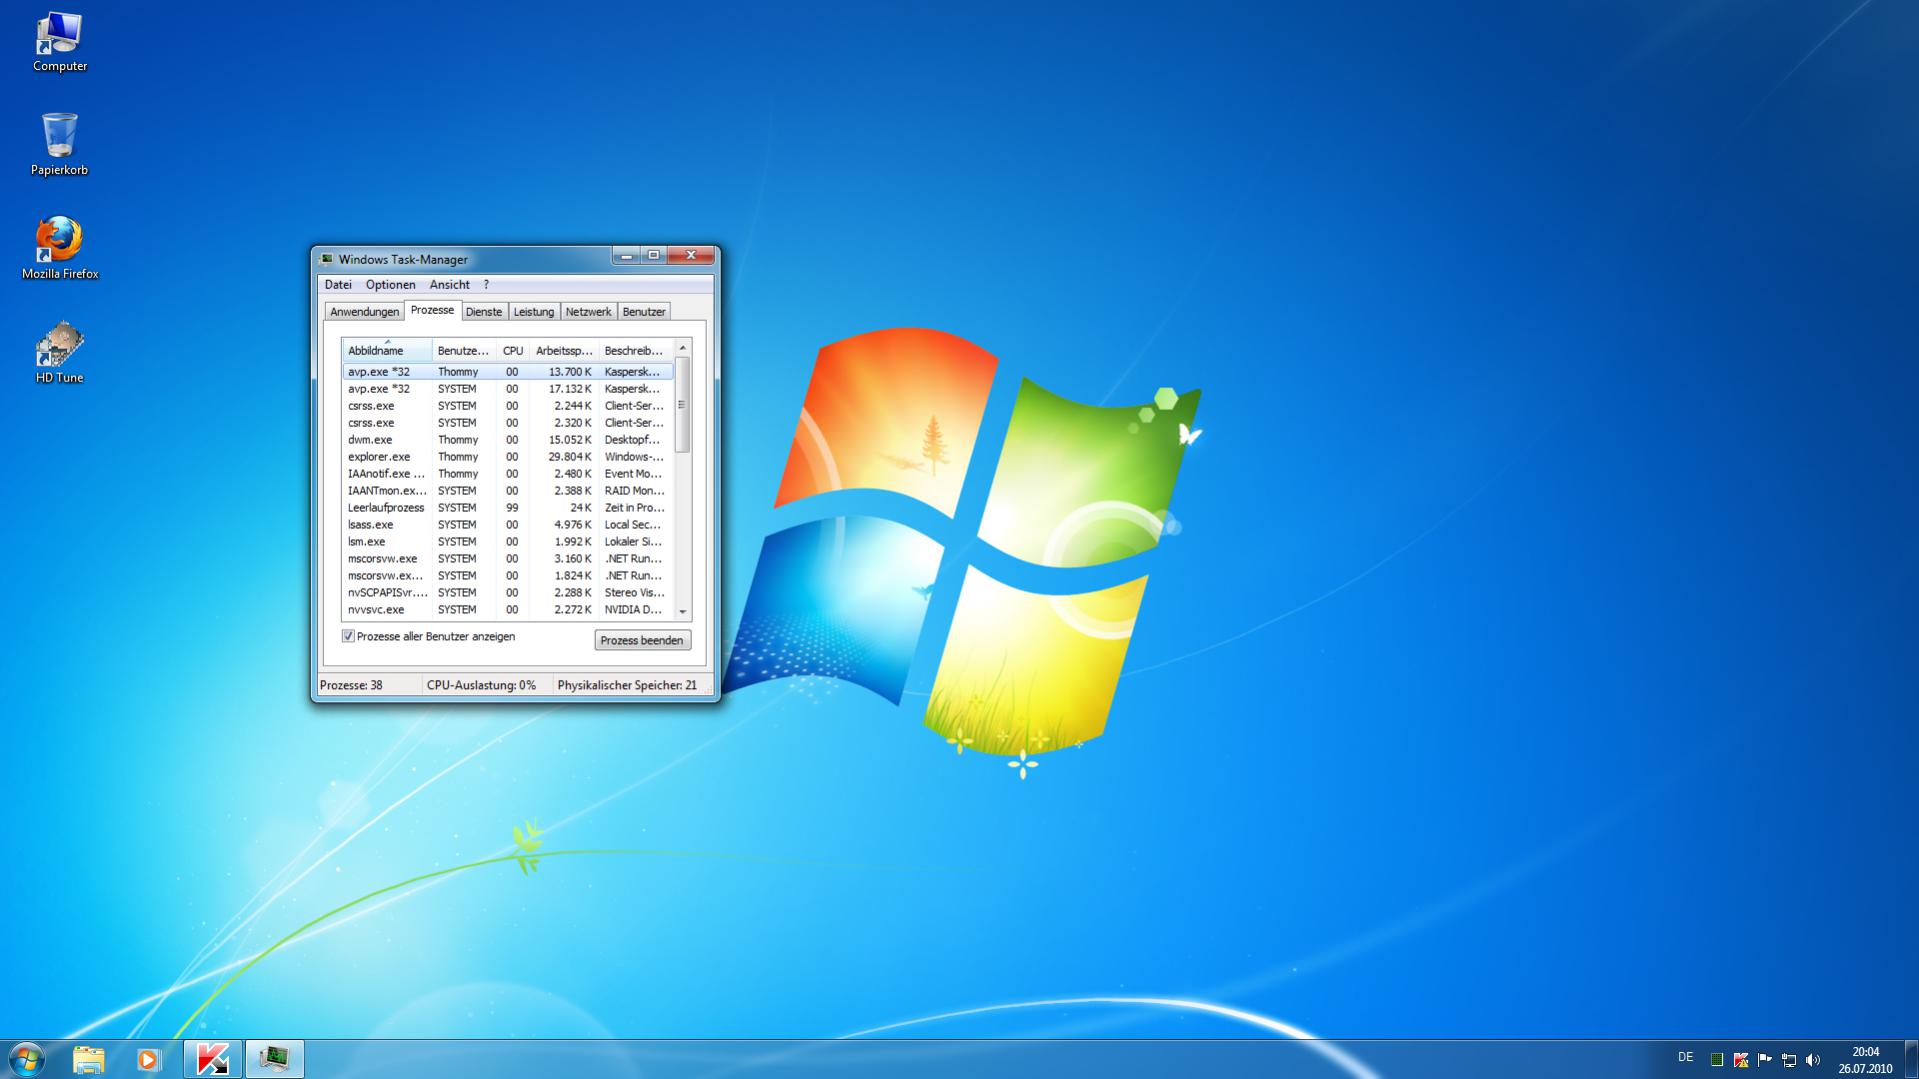1919x1079 pixels.
Task: Open the Windows Start menu orb
Action: pyautogui.click(x=27, y=1058)
